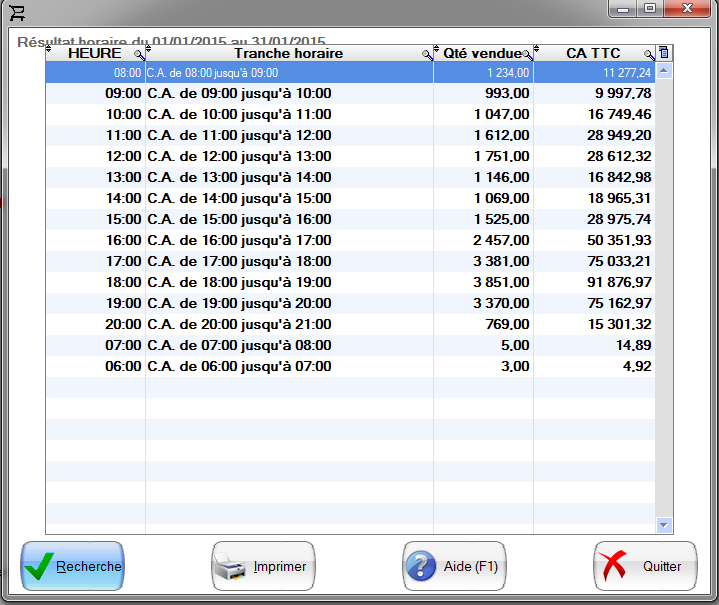Screen dimensions: 719x605
Task: Click the sort arrows left of the Tranche horaire header
Action: click(x=150, y=50)
